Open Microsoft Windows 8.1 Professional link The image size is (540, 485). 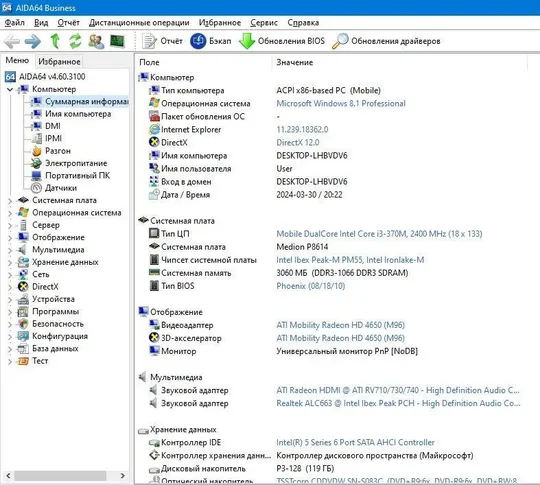coord(341,104)
